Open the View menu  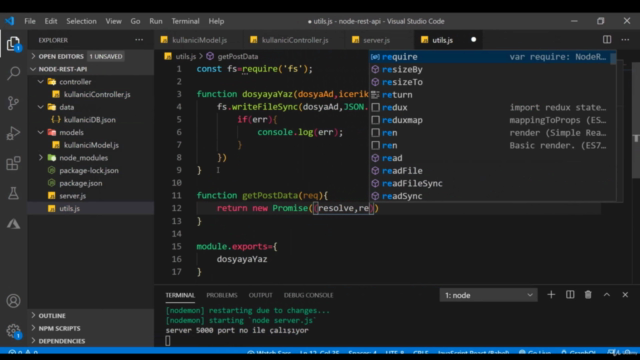pyautogui.click(x=113, y=21)
